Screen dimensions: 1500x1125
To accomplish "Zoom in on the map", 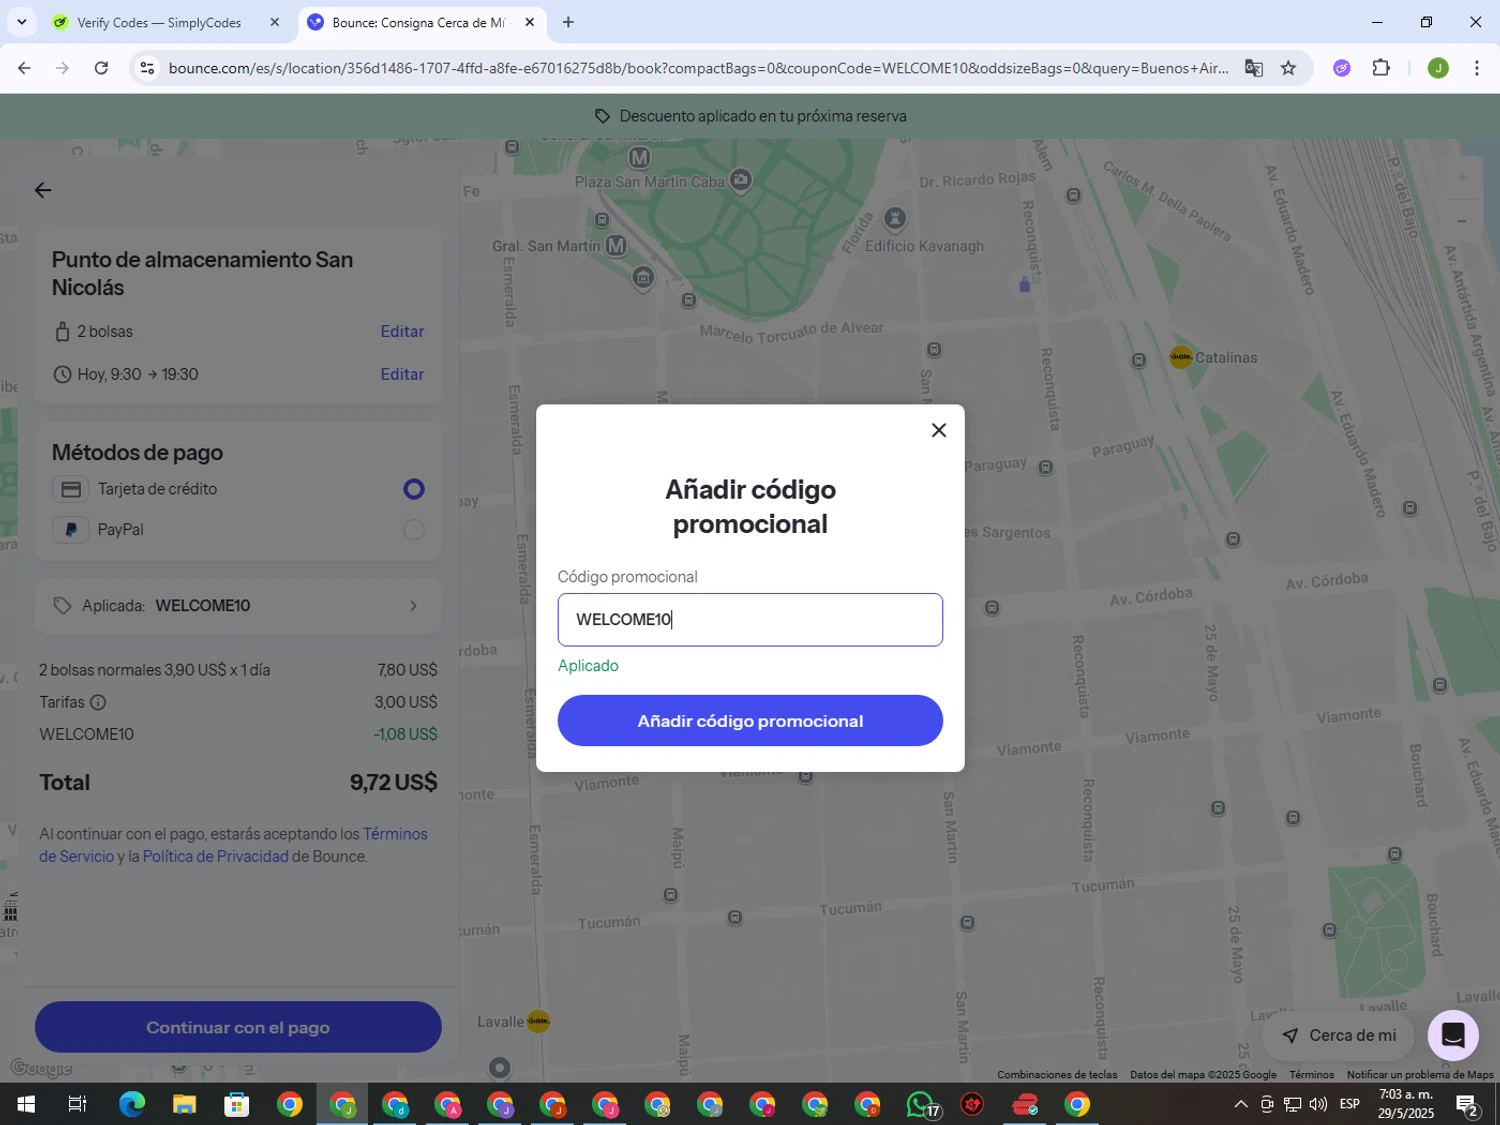I will 1461,177.
